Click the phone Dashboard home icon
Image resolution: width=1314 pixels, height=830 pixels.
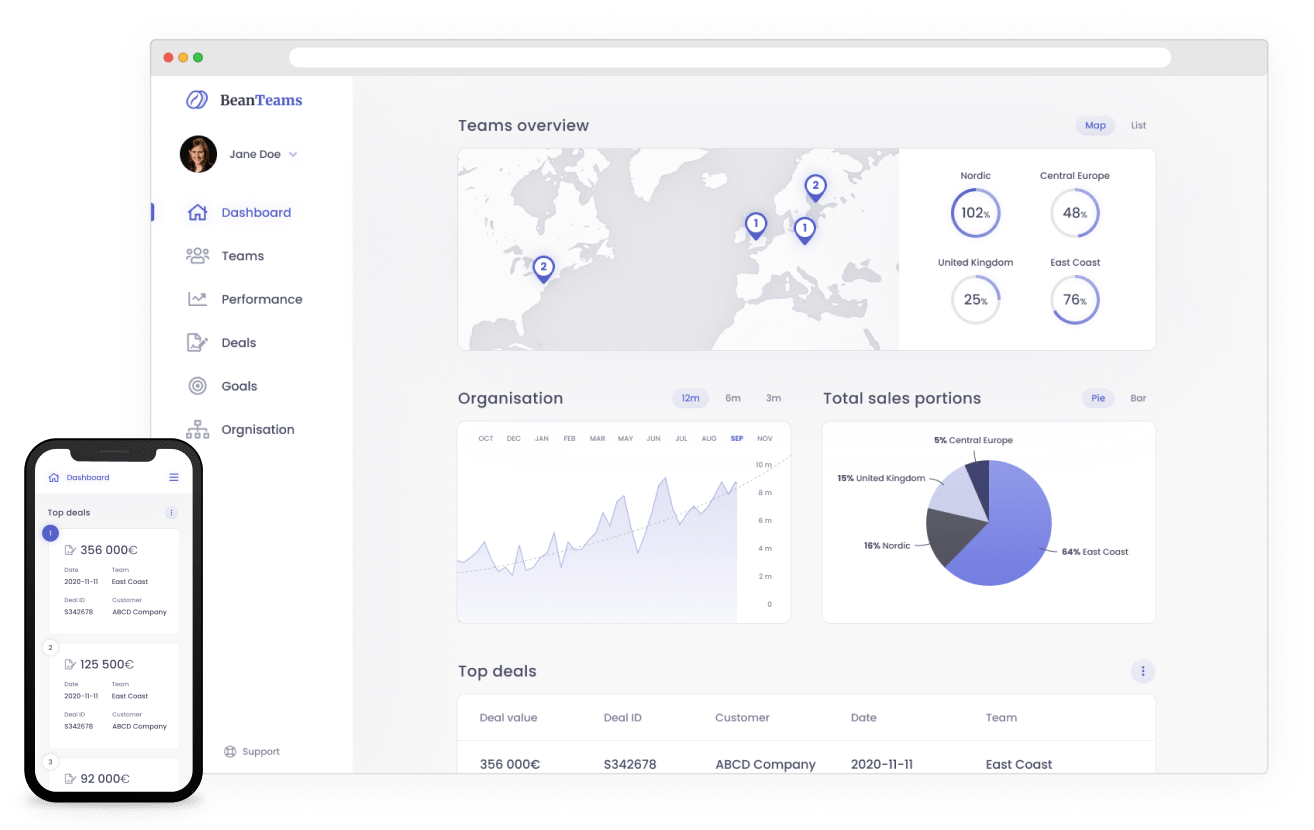coord(54,477)
